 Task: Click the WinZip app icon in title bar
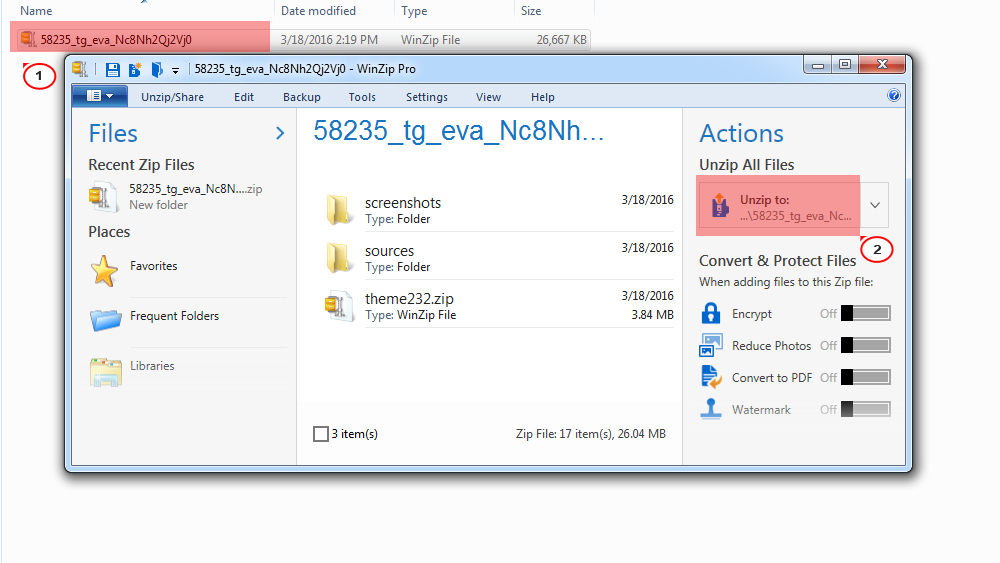point(80,69)
